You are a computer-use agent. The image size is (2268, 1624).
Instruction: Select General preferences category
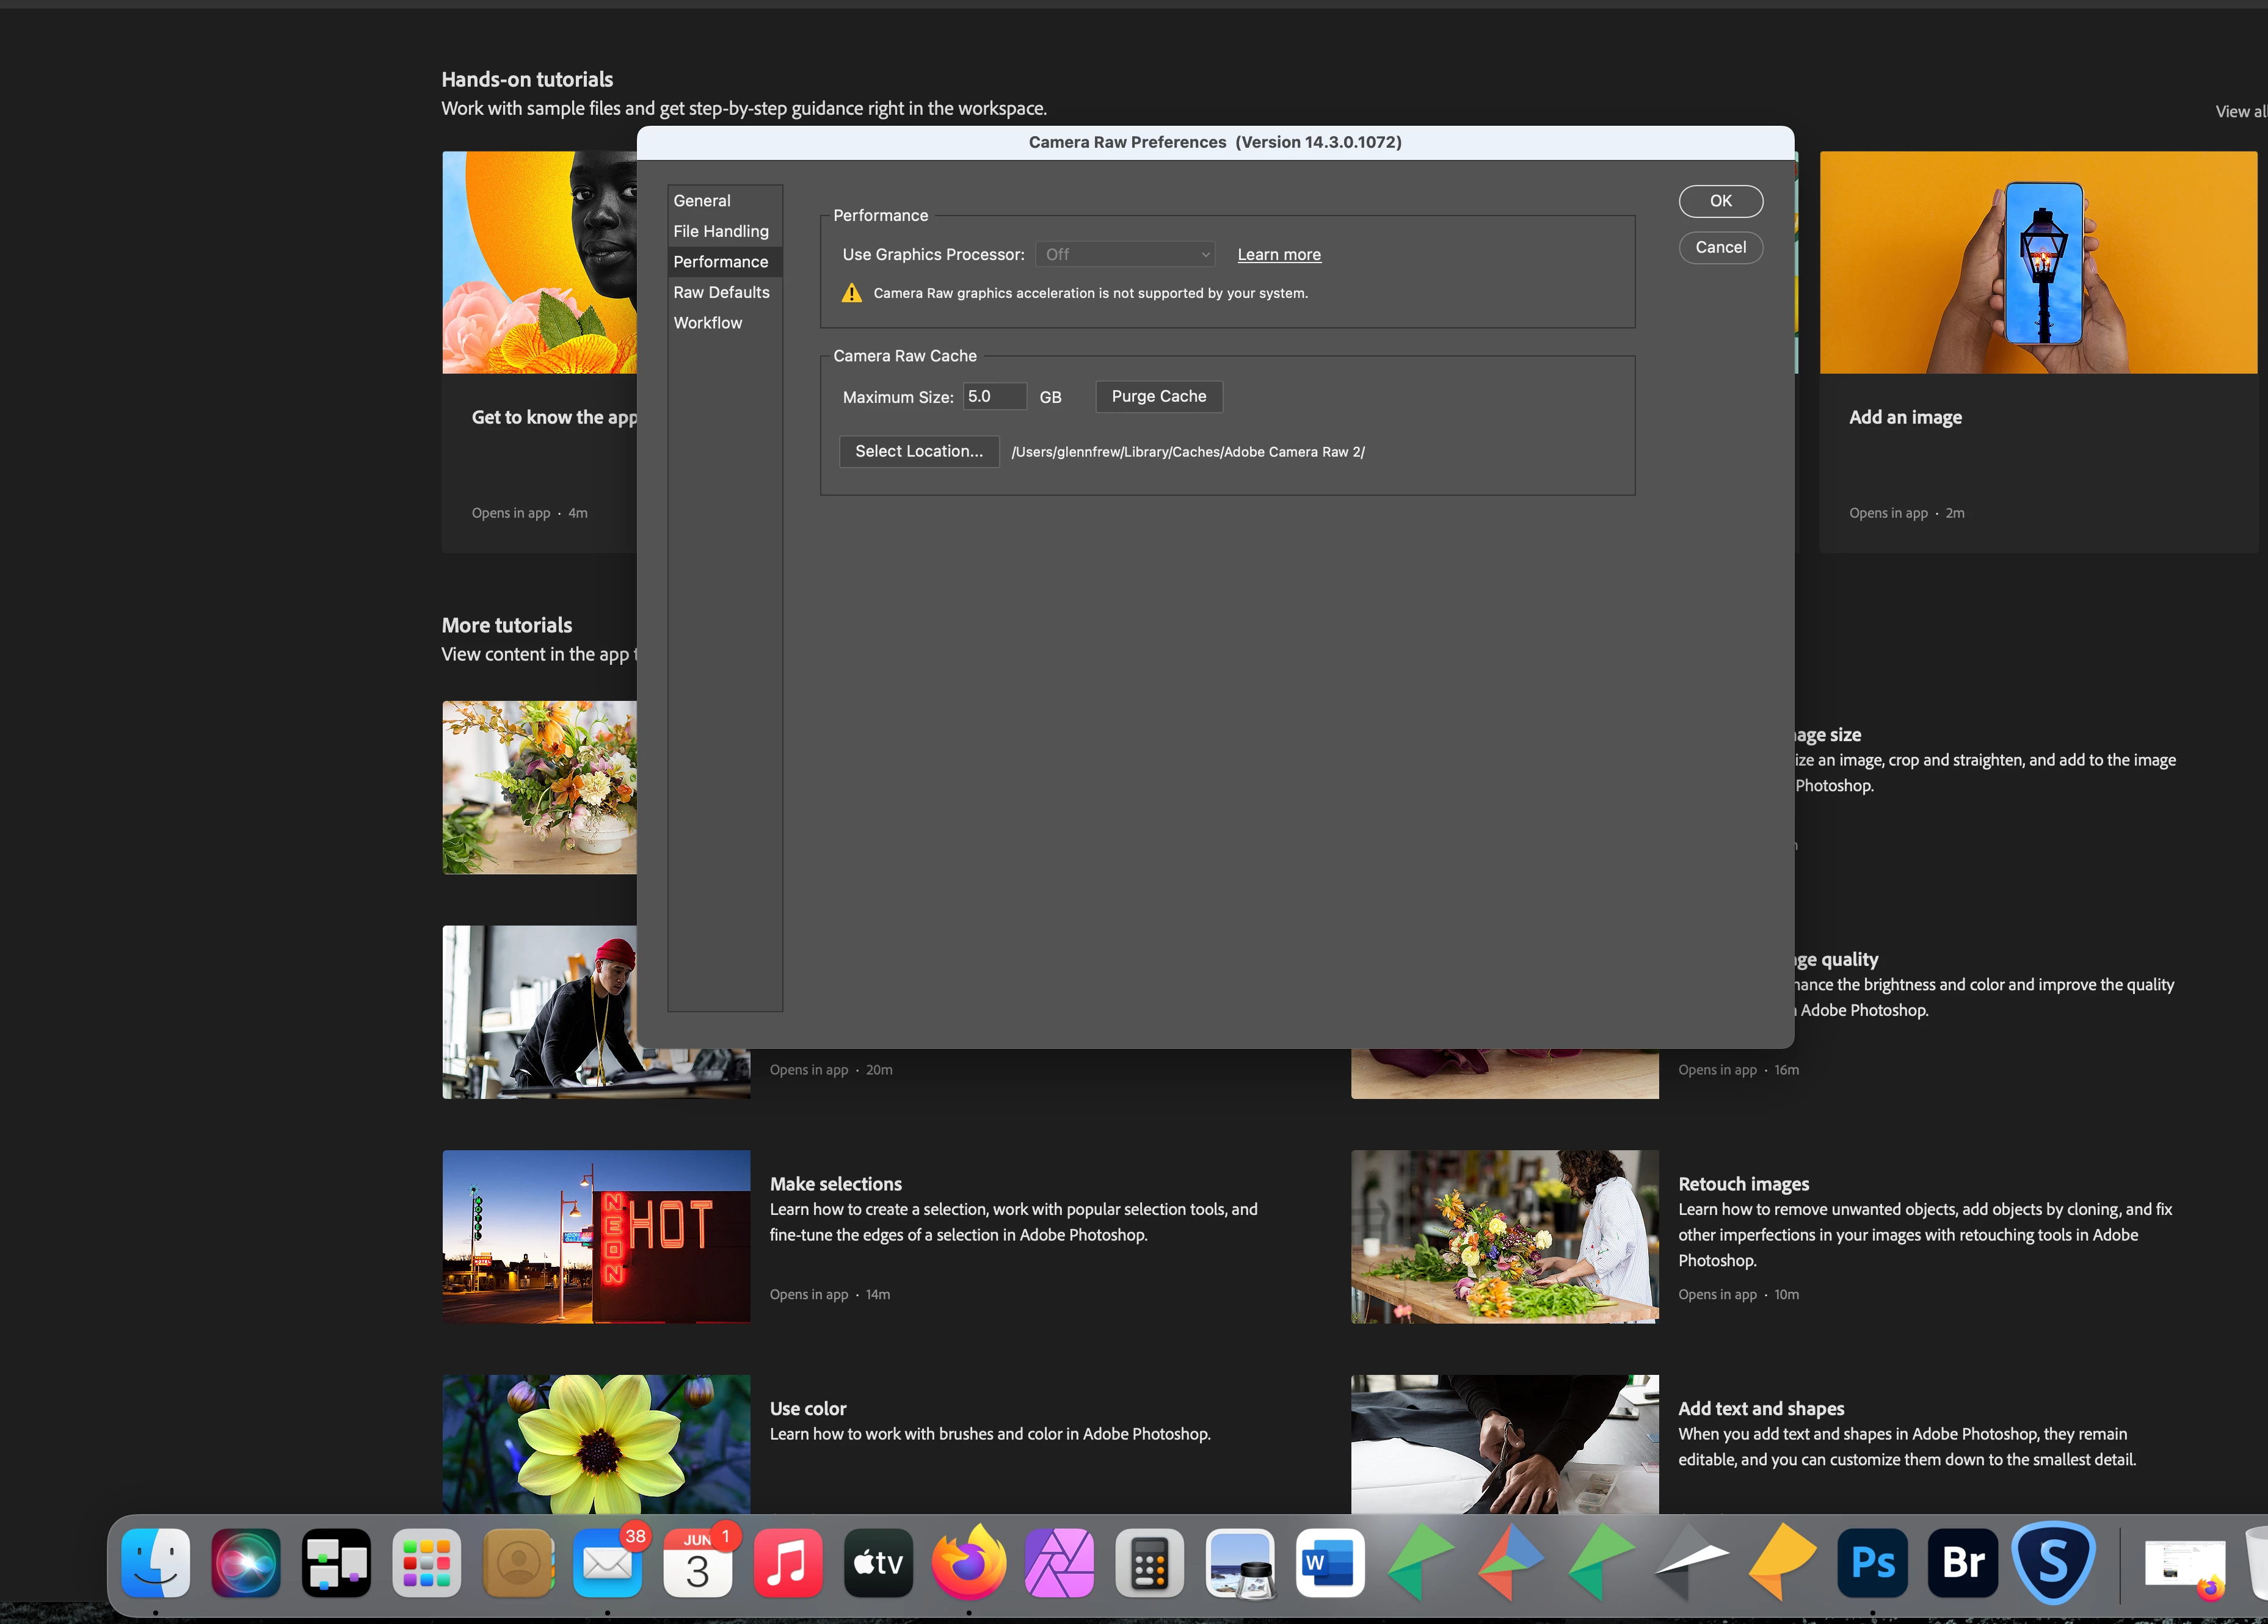(702, 201)
